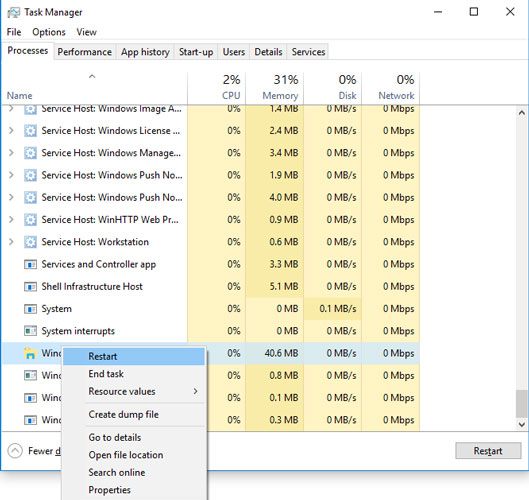This screenshot has width=529, height=500.
Task: Click the gear icon beside Service Host: Workstation
Action: coord(30,242)
